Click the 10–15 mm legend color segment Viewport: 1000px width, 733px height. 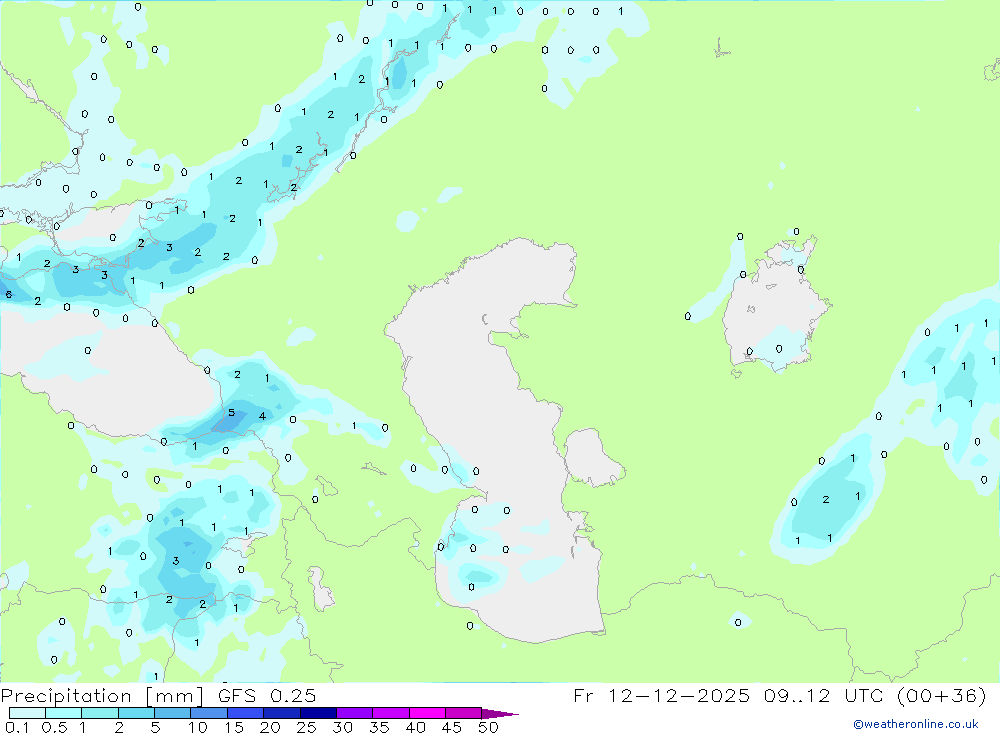tap(209, 713)
